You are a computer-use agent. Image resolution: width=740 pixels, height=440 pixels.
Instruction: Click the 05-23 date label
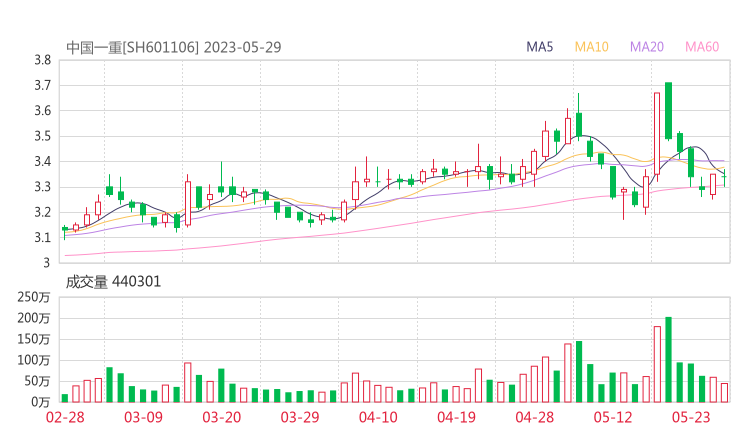click(x=691, y=417)
